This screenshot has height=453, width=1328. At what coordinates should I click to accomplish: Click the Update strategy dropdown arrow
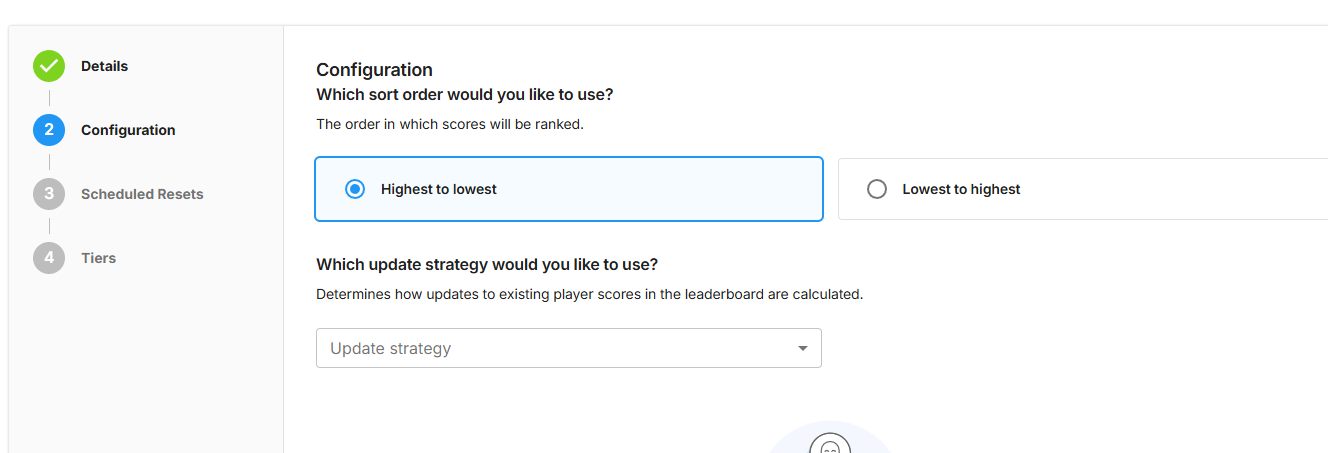coord(802,348)
